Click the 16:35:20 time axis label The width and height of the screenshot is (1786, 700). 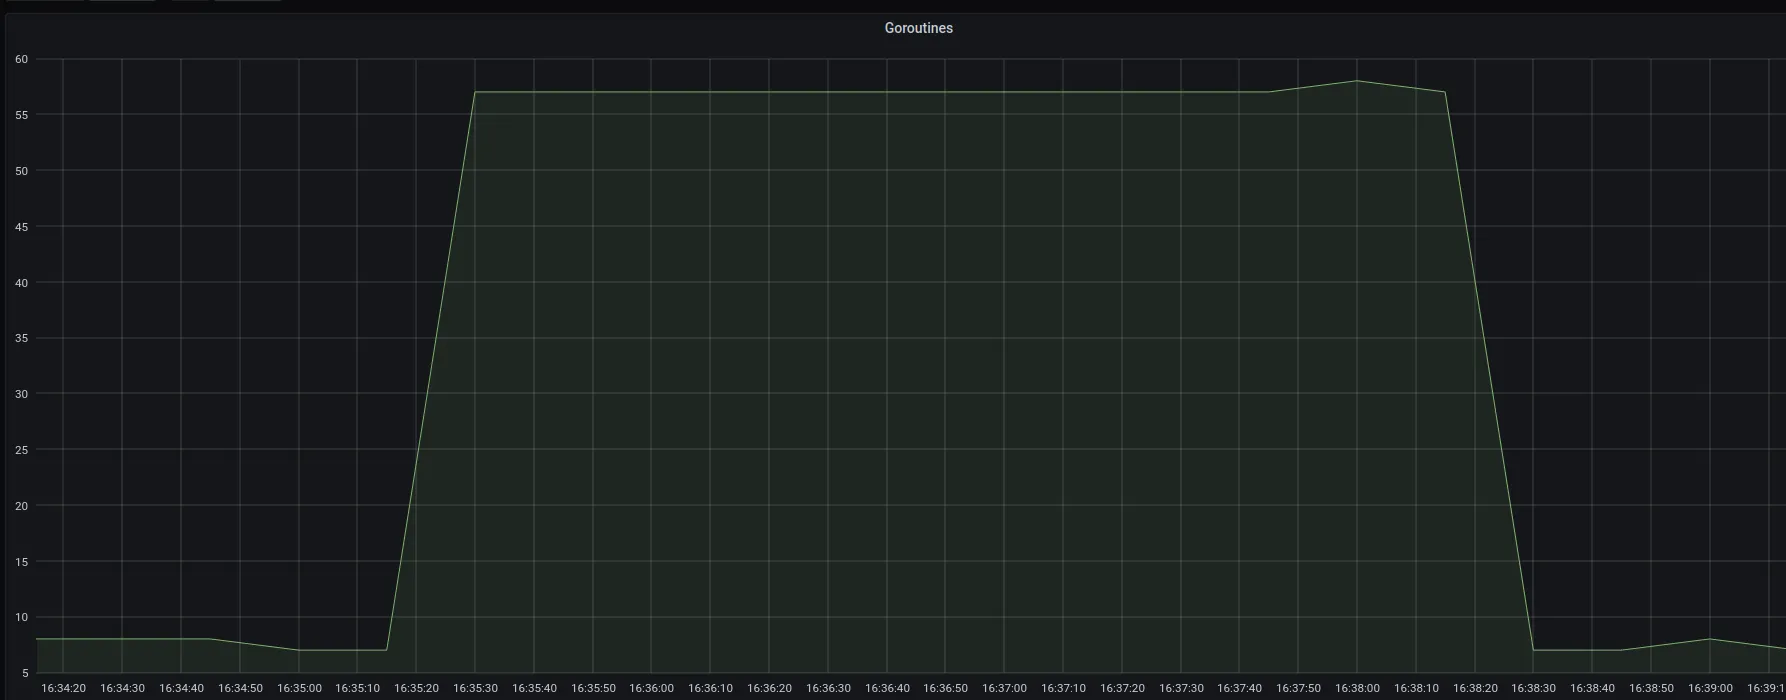[x=416, y=688]
